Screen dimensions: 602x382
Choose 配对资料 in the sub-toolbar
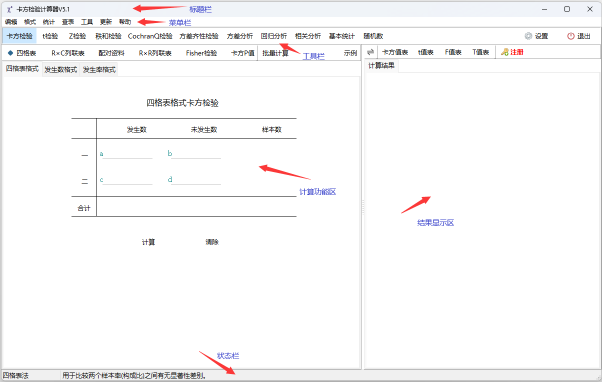[111, 53]
